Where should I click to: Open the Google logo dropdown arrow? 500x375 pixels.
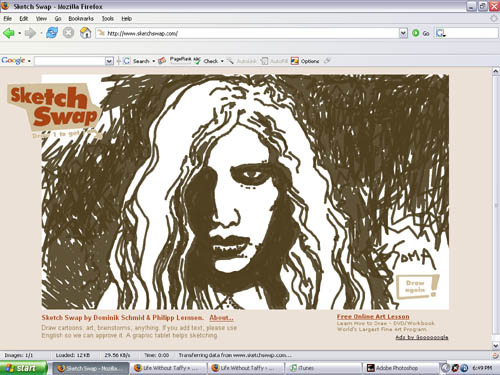click(x=29, y=61)
